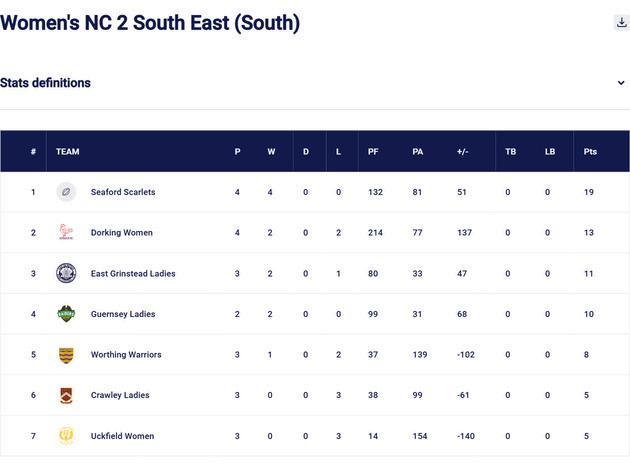
Task: Click the Dorking Women team logo
Action: [x=66, y=233]
